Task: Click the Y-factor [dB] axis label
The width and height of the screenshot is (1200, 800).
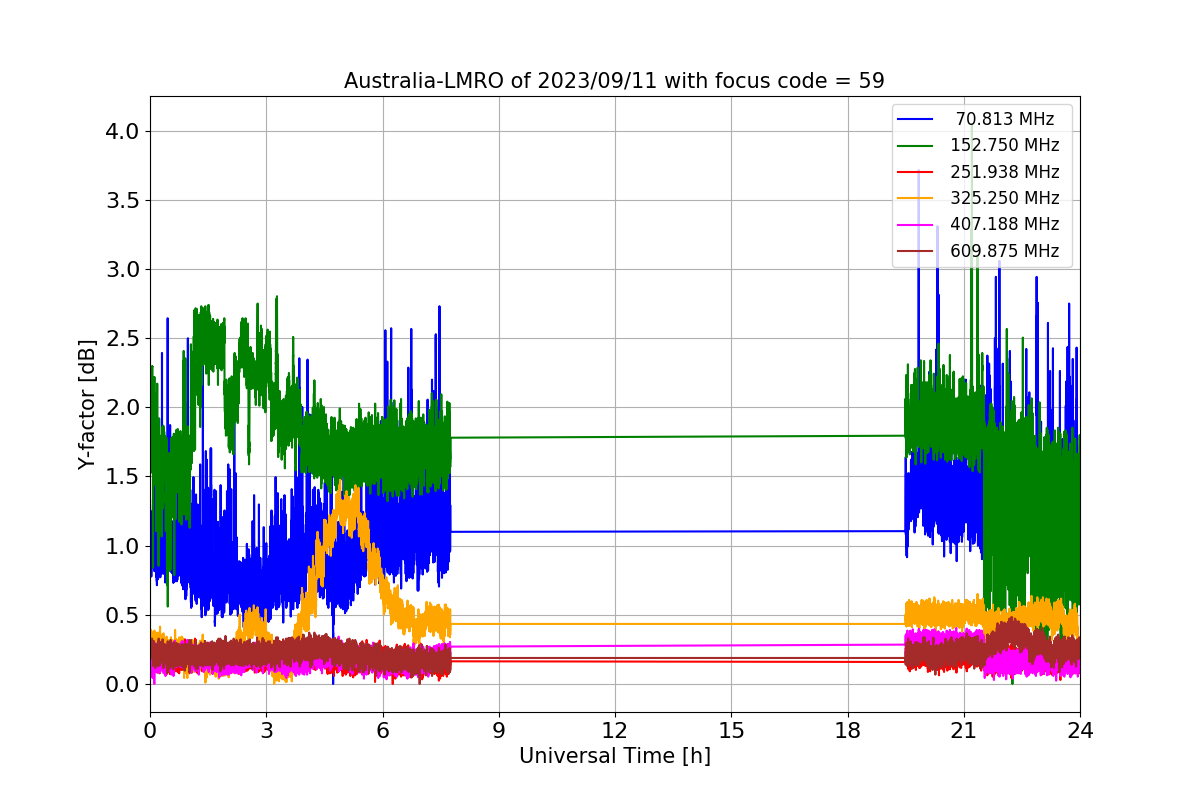Action: (x=87, y=404)
